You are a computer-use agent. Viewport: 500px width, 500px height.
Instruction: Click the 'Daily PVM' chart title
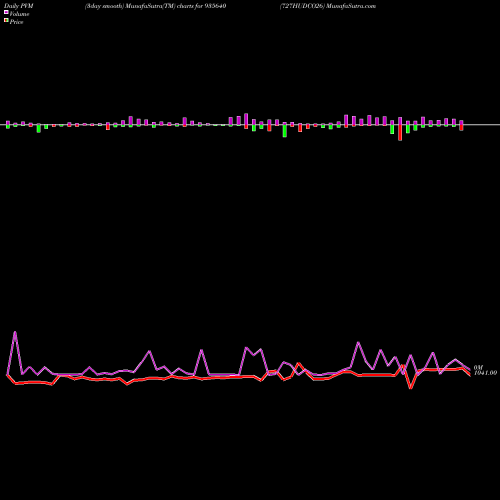point(19,6)
